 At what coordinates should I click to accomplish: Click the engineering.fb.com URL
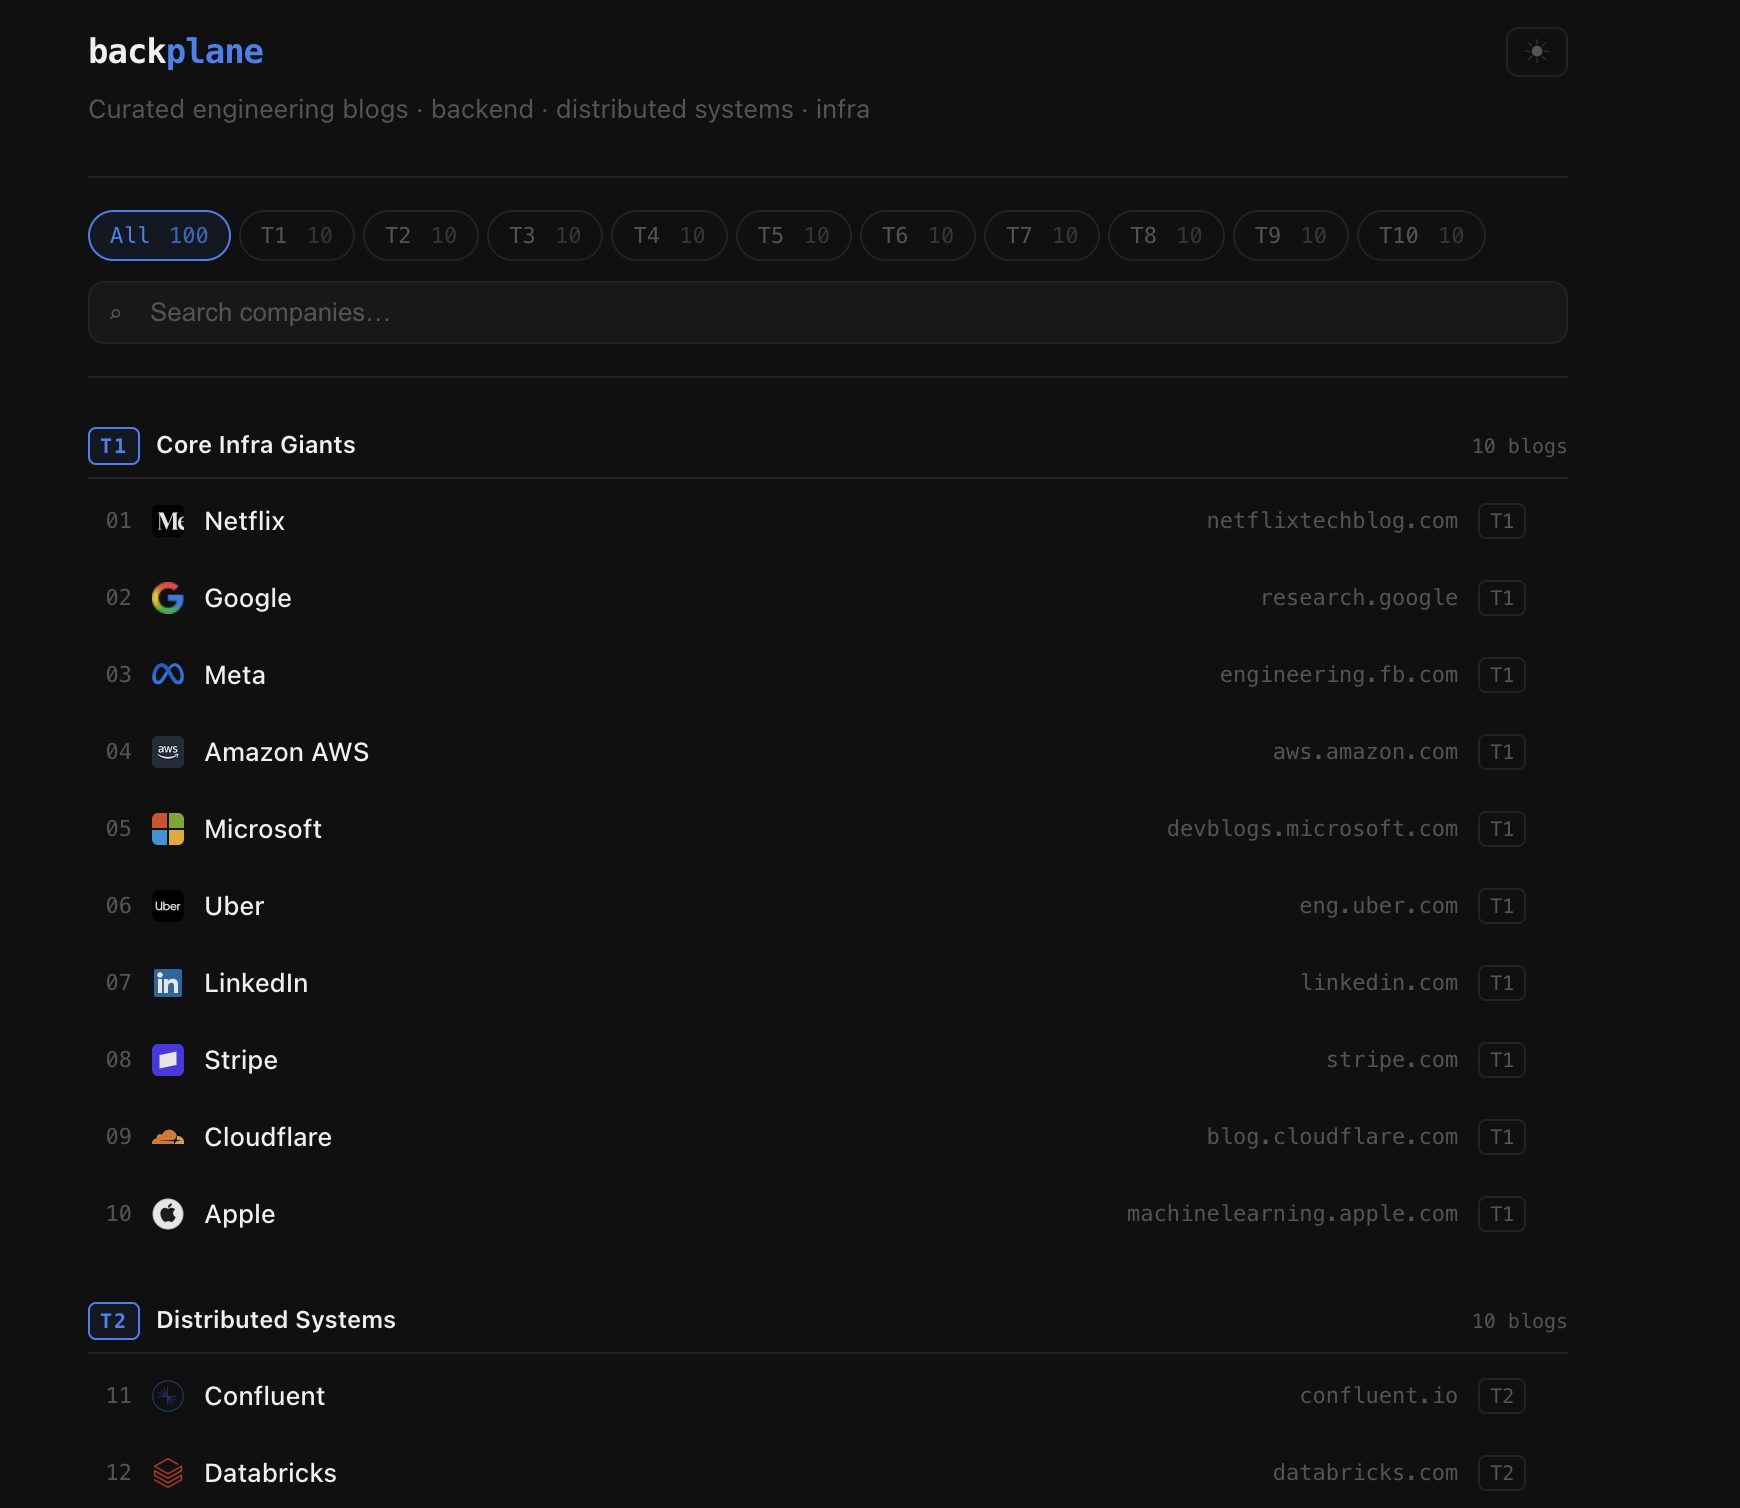(x=1339, y=675)
